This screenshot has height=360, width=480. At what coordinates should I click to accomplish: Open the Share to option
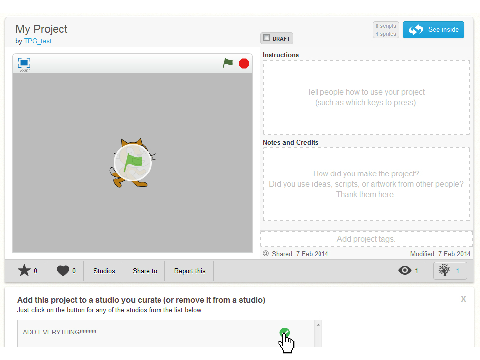[x=145, y=271]
